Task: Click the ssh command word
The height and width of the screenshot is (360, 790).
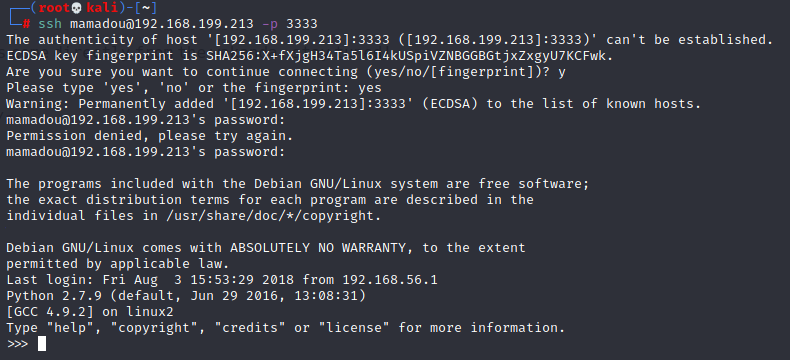Action: coord(50,24)
